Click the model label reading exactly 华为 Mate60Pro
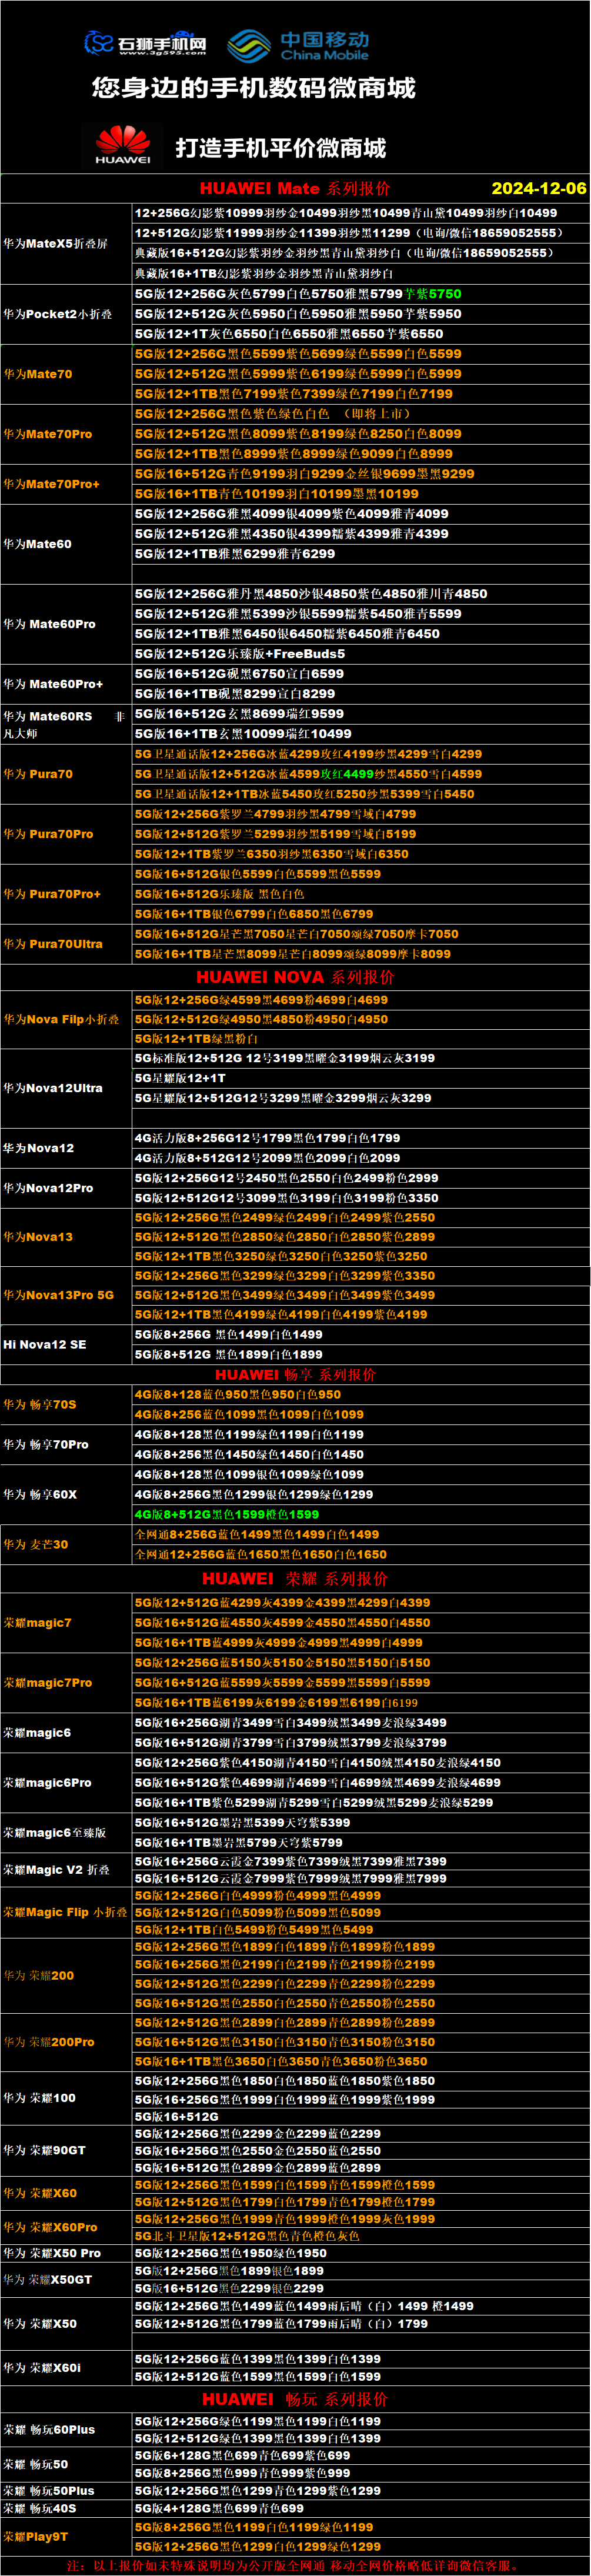591x2576 pixels. (49, 624)
